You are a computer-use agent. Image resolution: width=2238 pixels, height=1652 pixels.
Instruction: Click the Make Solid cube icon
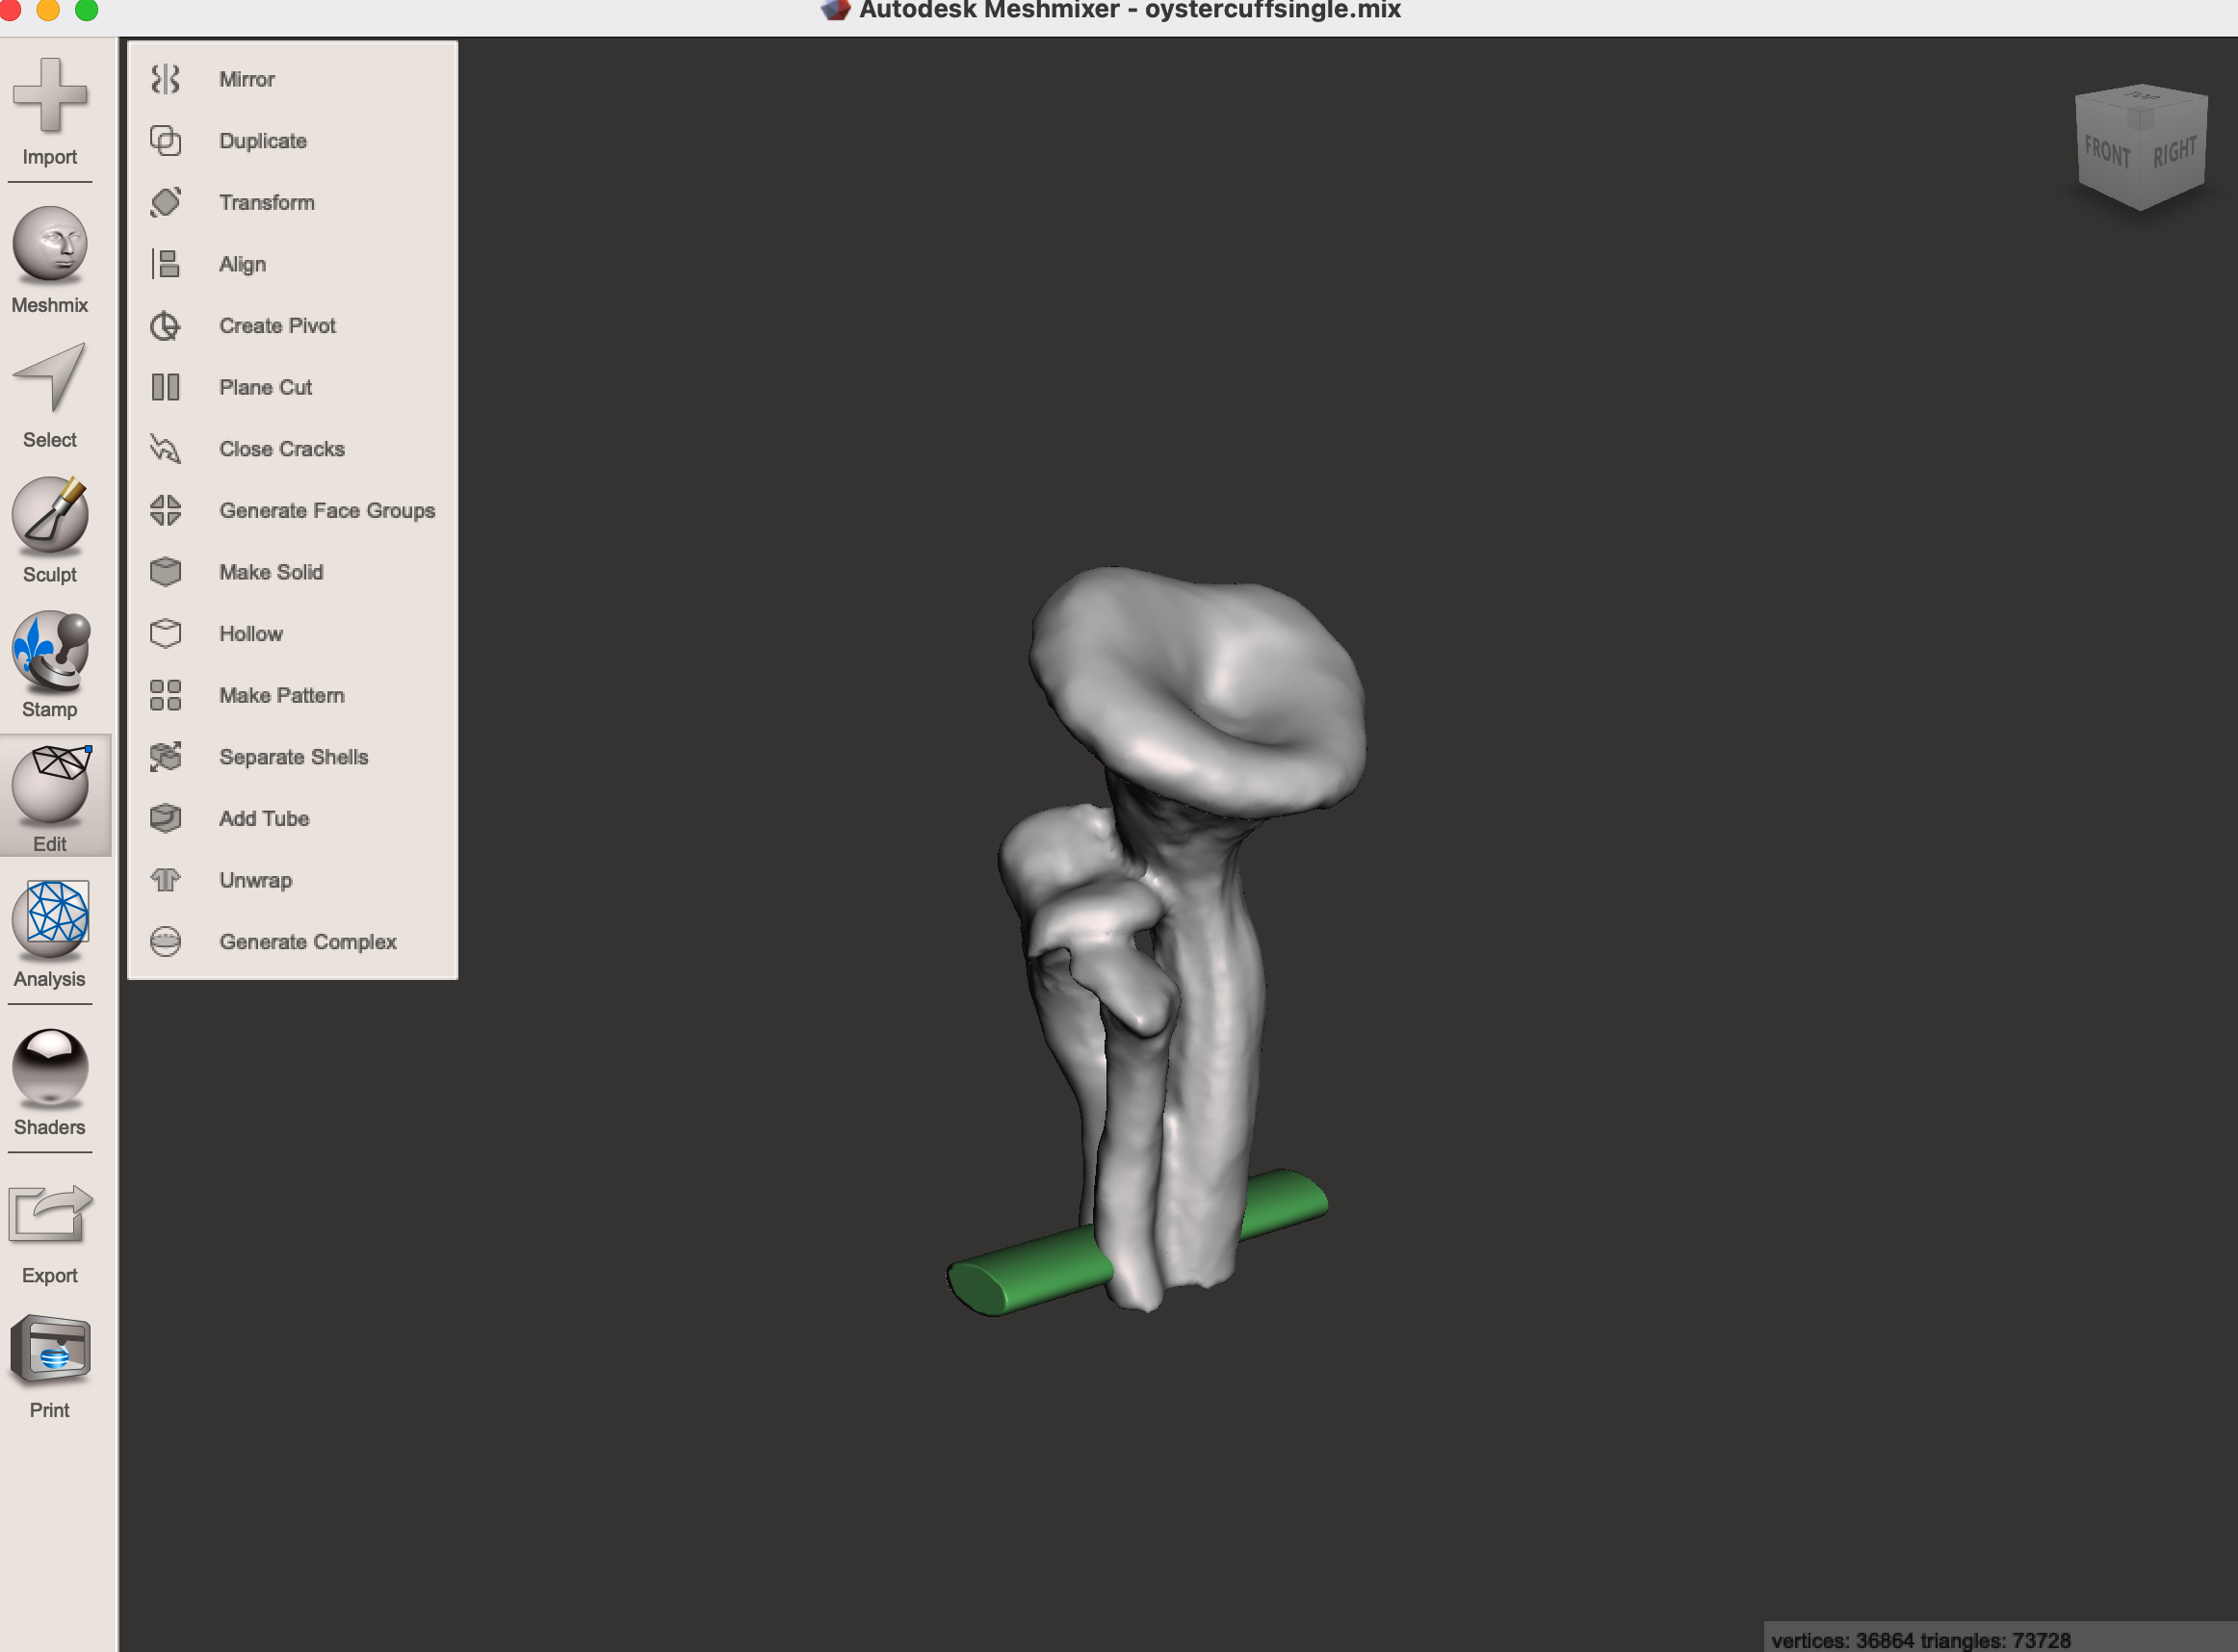coord(165,572)
